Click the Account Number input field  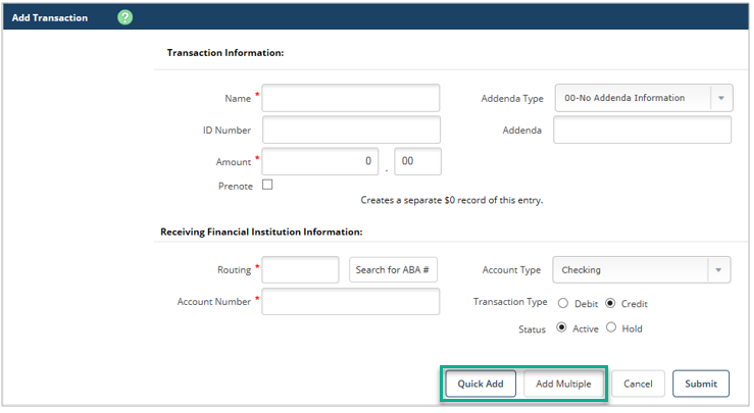click(x=350, y=301)
